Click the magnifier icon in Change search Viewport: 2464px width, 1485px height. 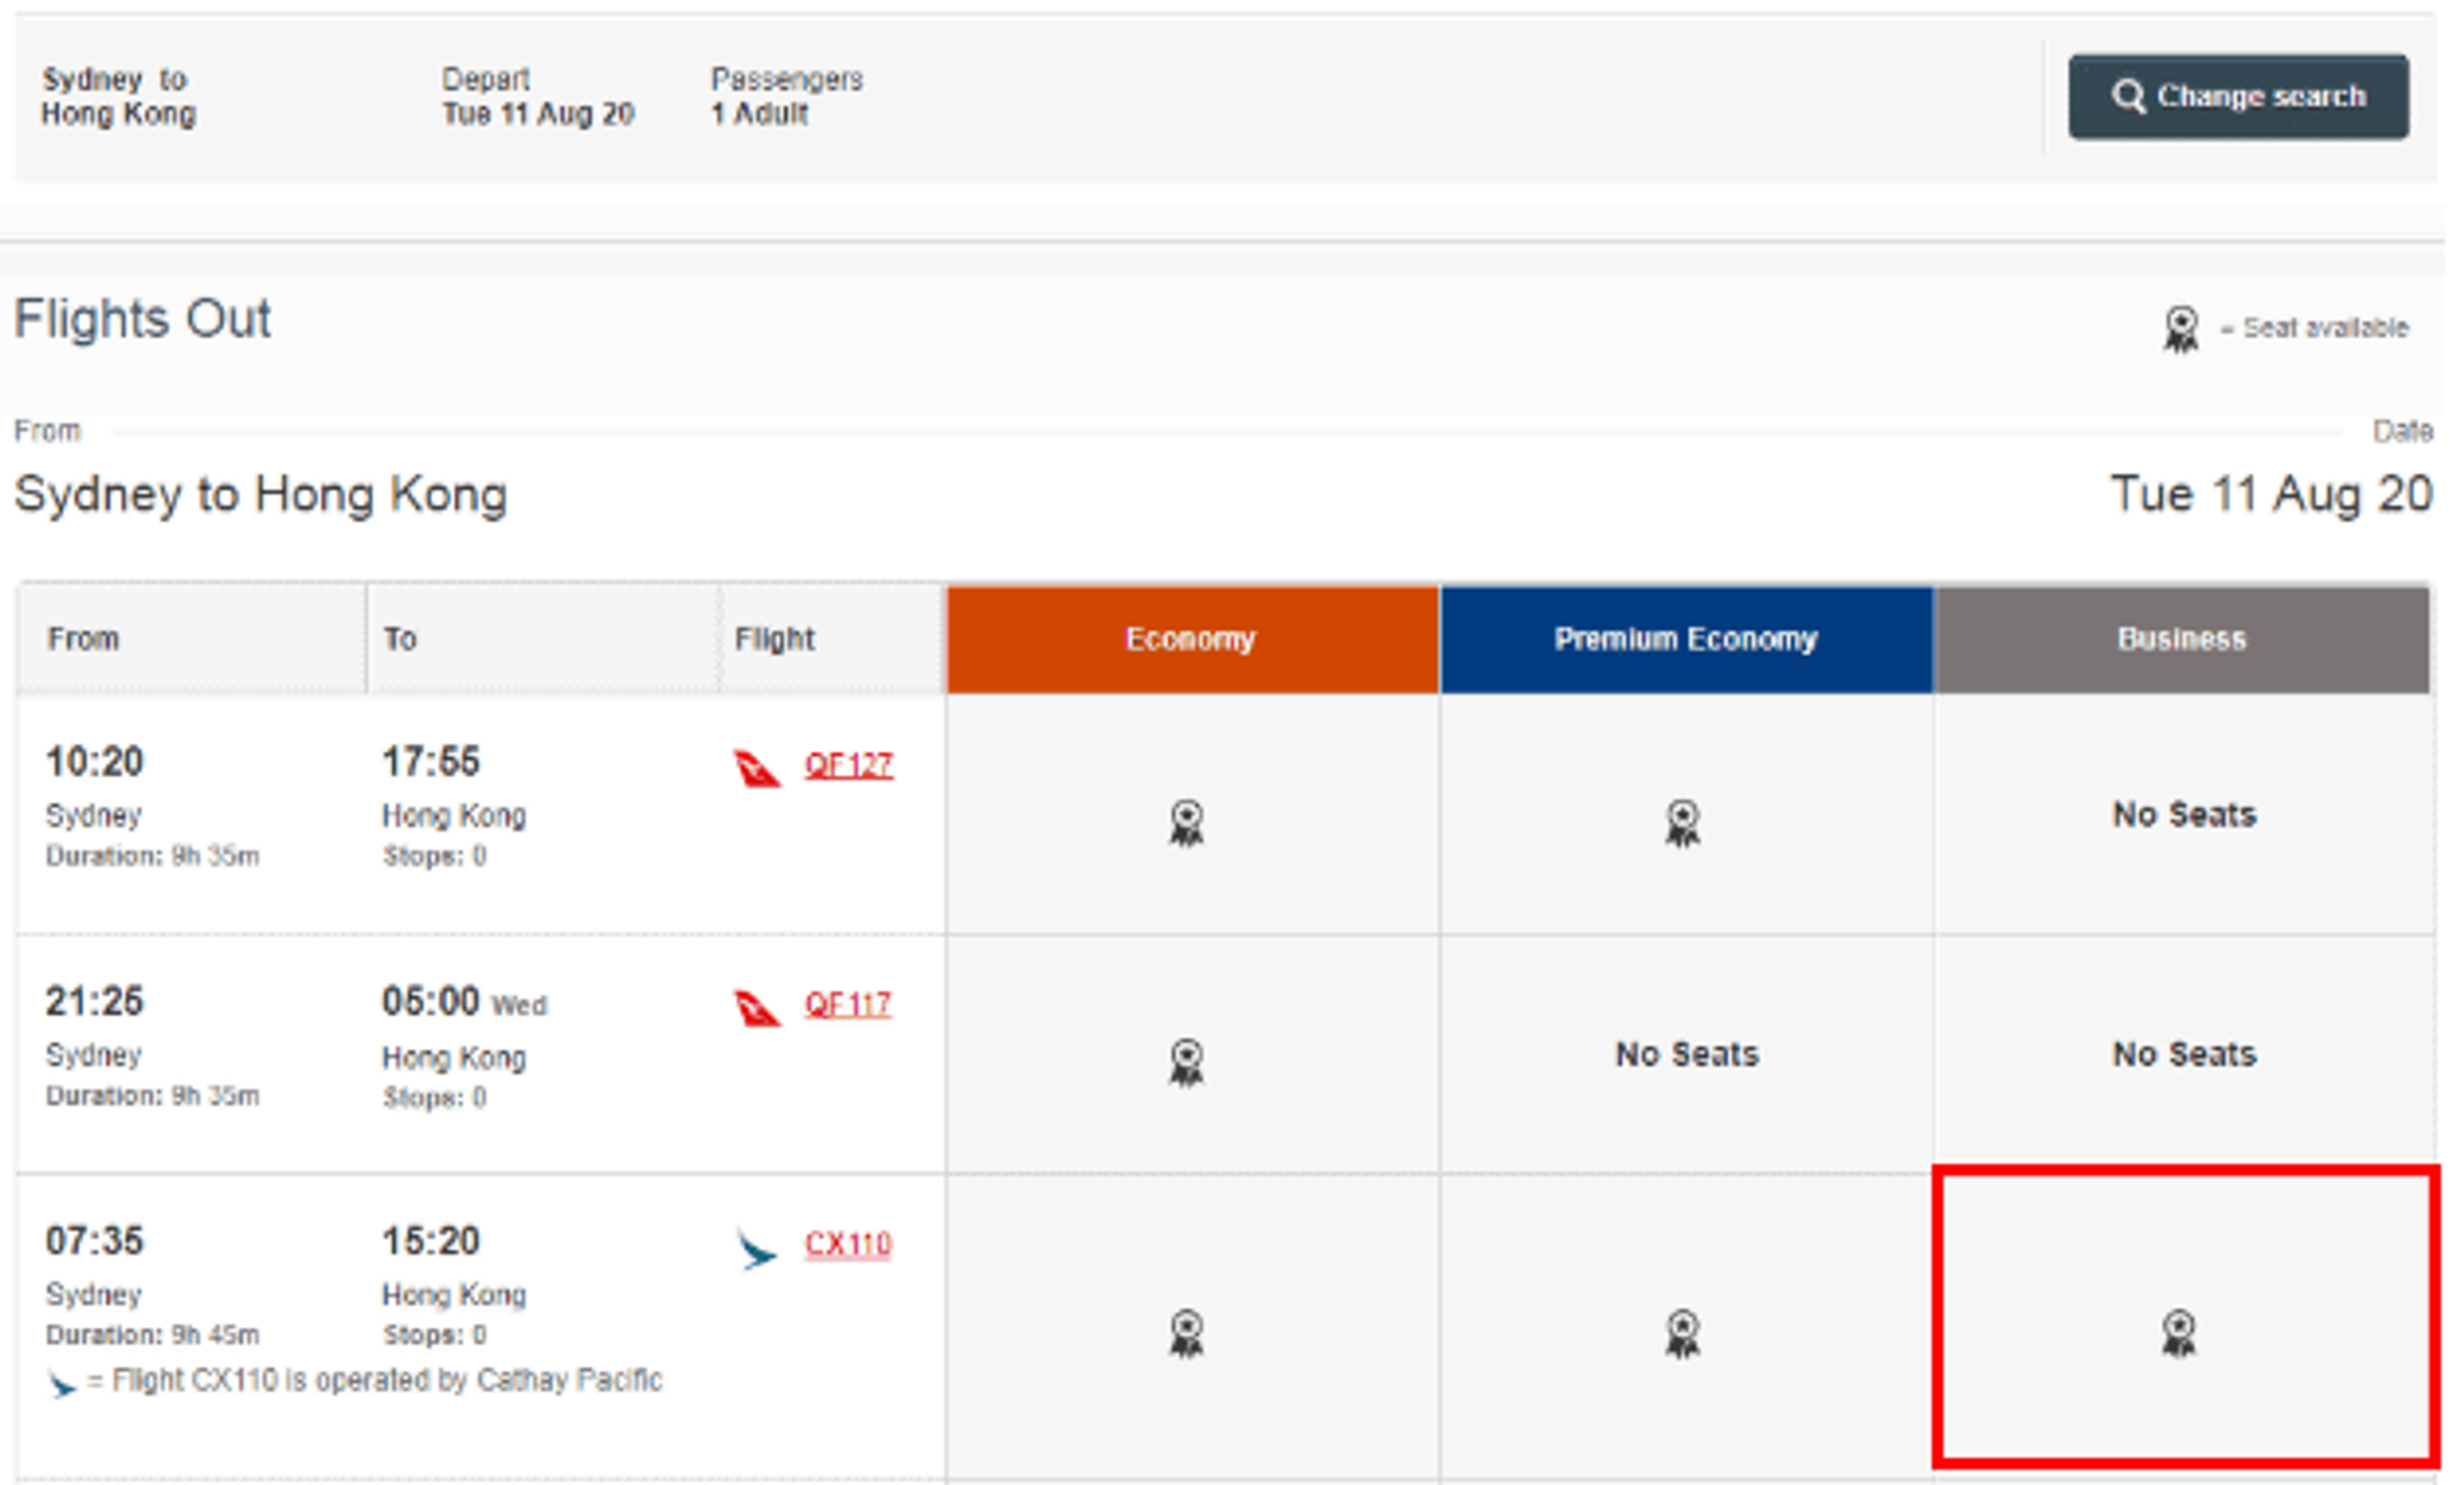coord(2128,97)
